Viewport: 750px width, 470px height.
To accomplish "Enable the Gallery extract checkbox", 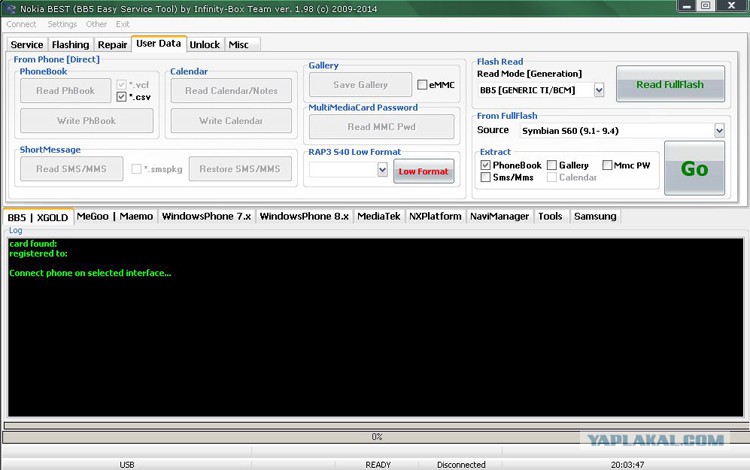I will tap(551, 165).
